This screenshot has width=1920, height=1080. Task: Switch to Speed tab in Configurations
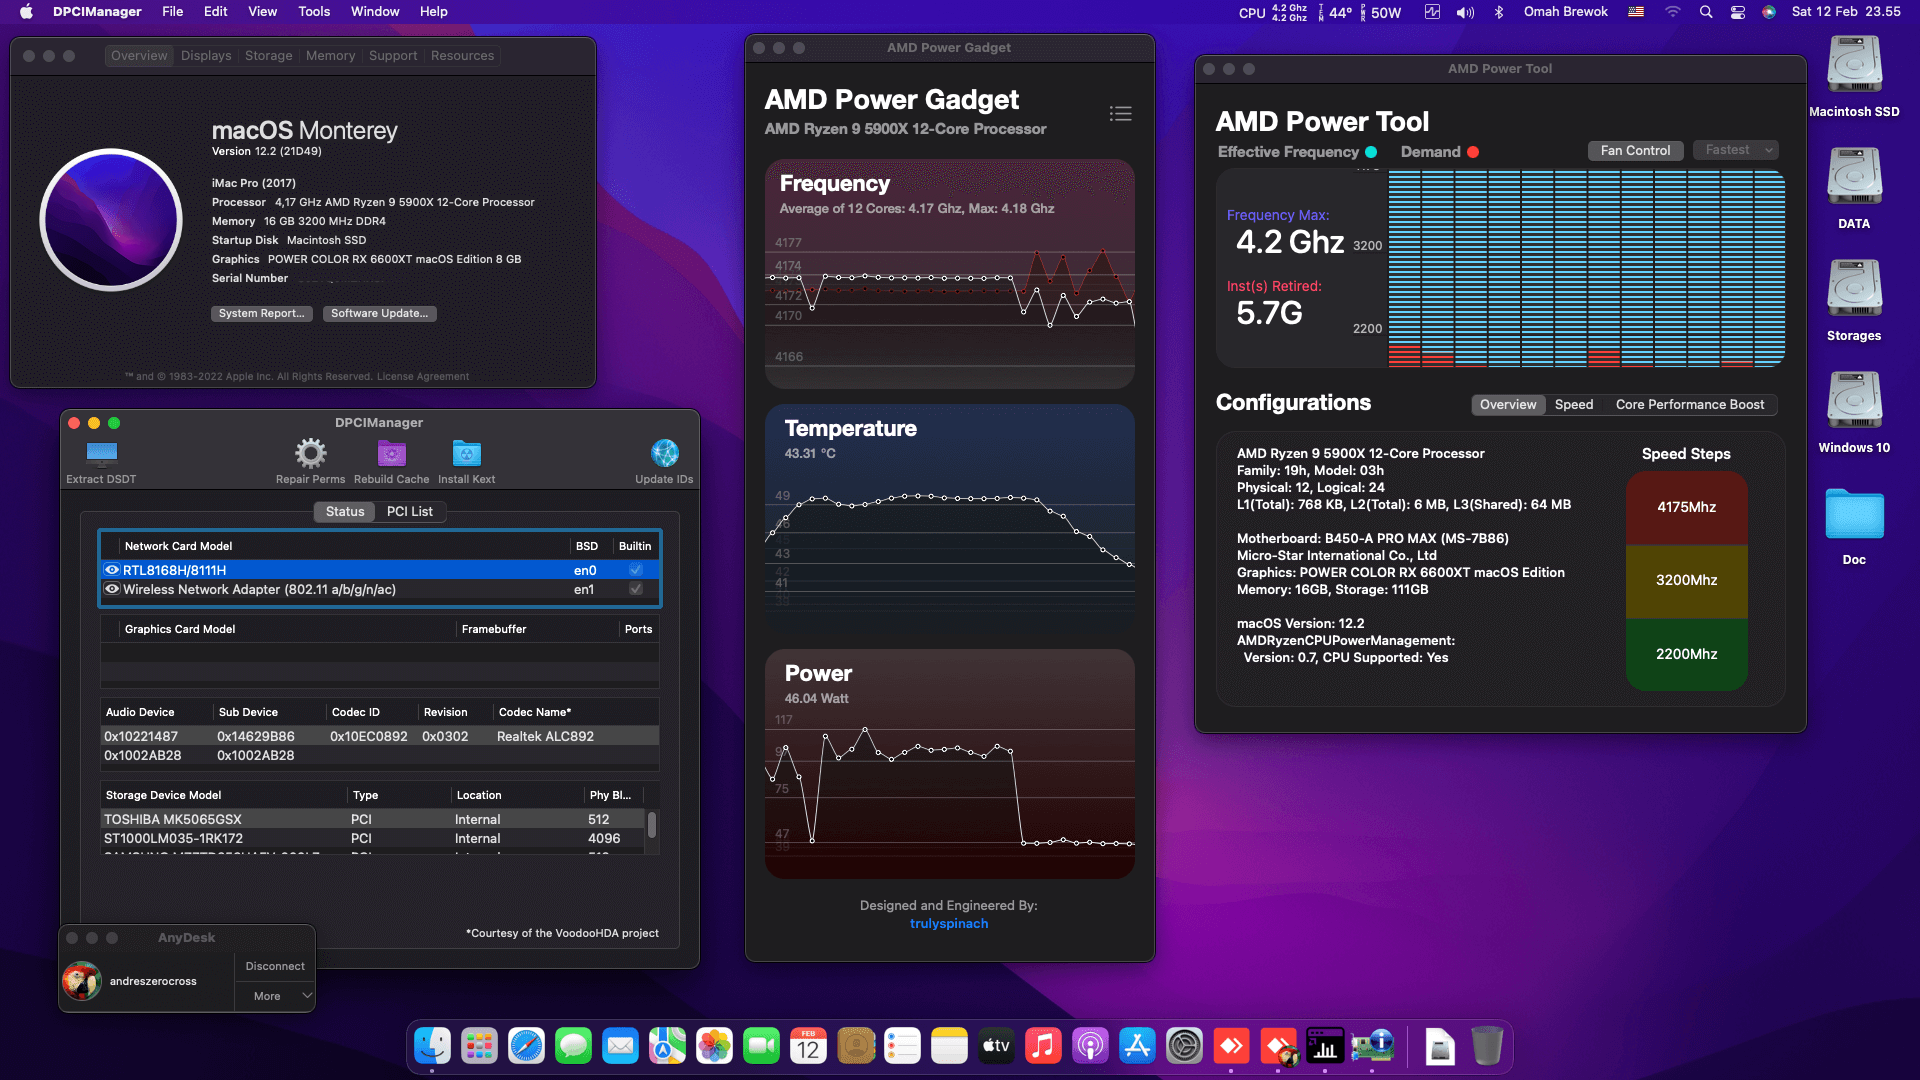pos(1574,405)
